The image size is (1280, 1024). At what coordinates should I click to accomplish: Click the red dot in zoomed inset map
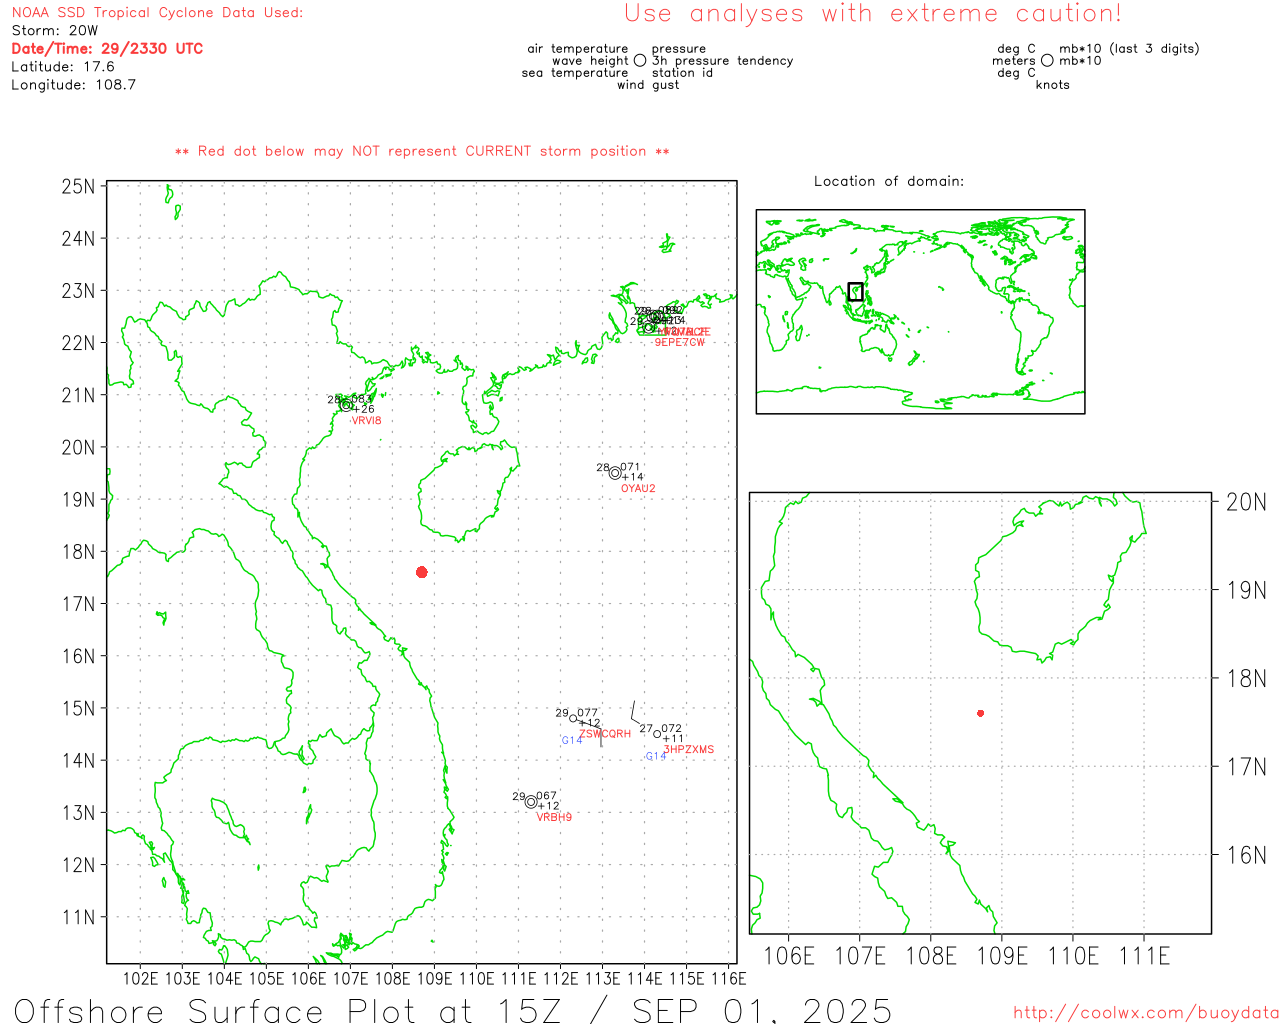point(980,713)
